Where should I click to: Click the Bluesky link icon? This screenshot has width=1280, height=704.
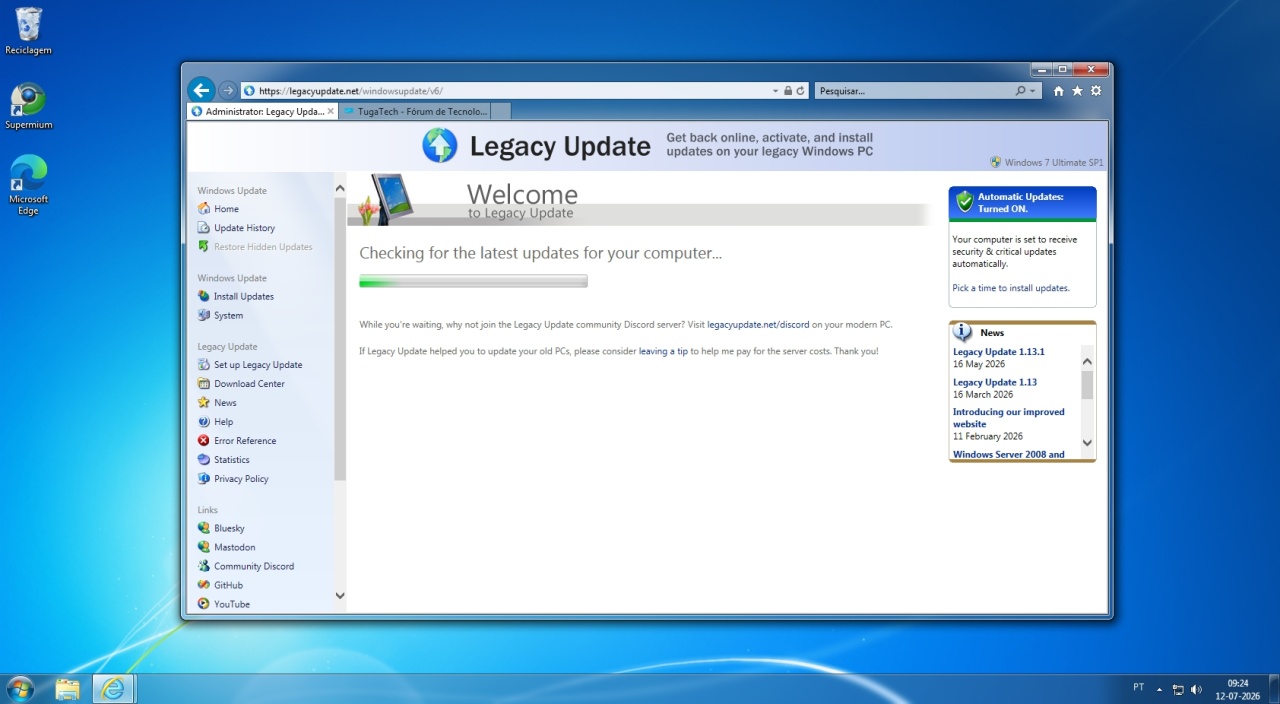pyautogui.click(x=204, y=528)
